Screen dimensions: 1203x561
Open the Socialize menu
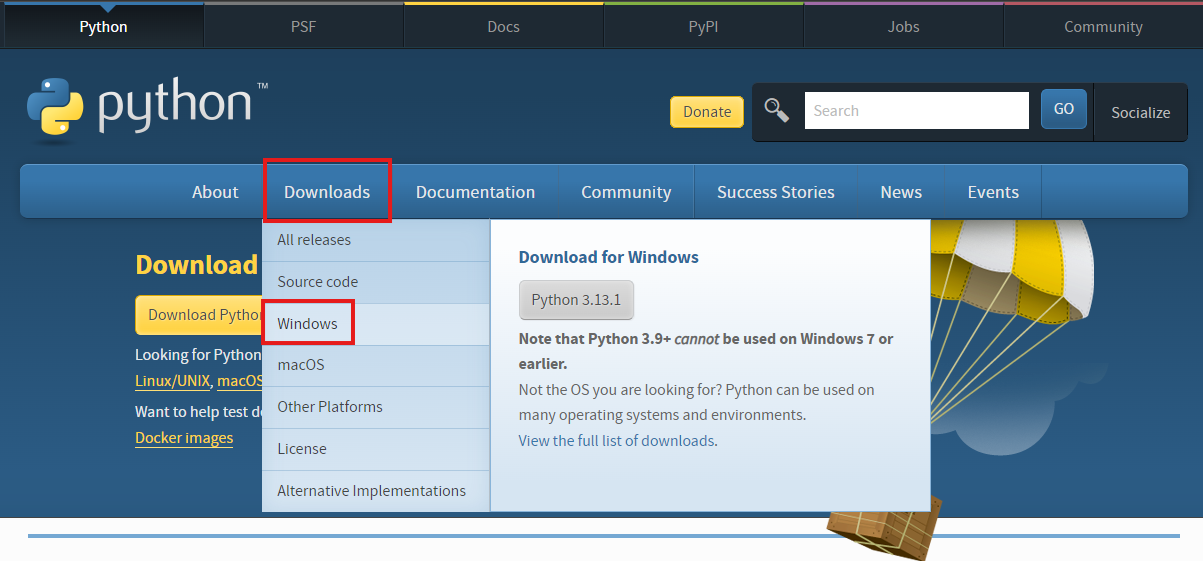[x=1141, y=112]
